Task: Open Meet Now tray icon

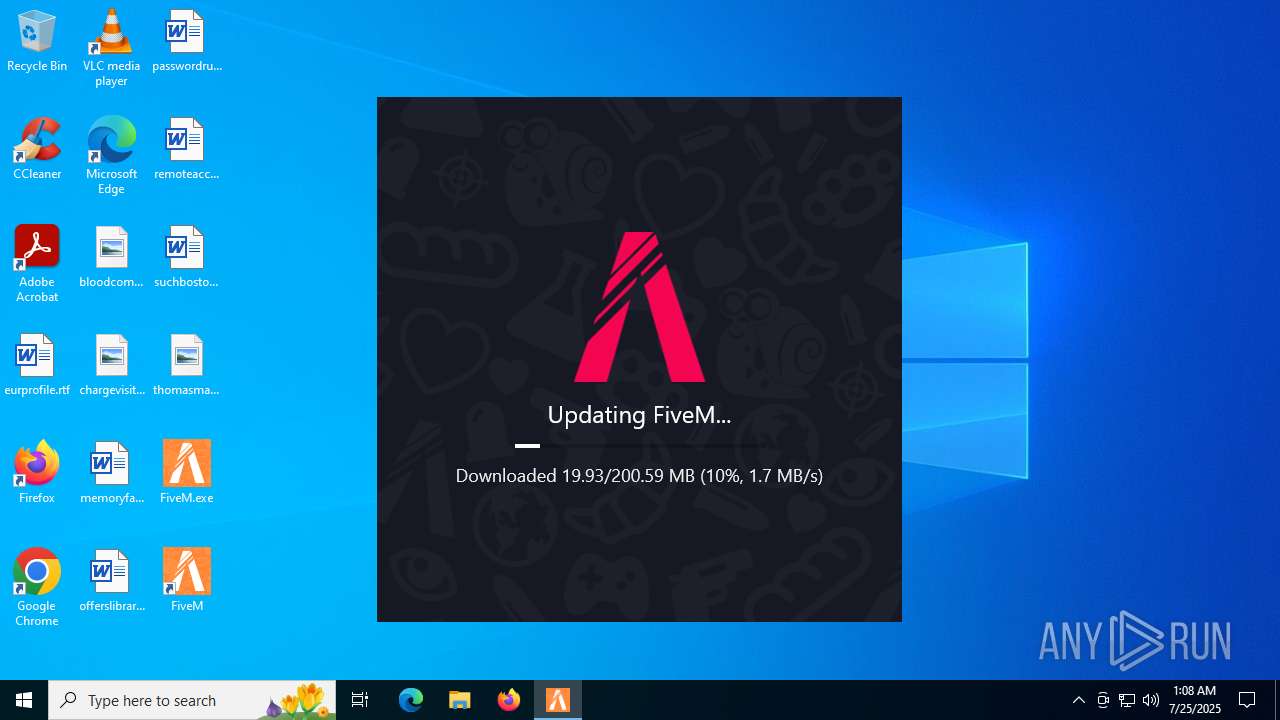Action: point(1103,700)
